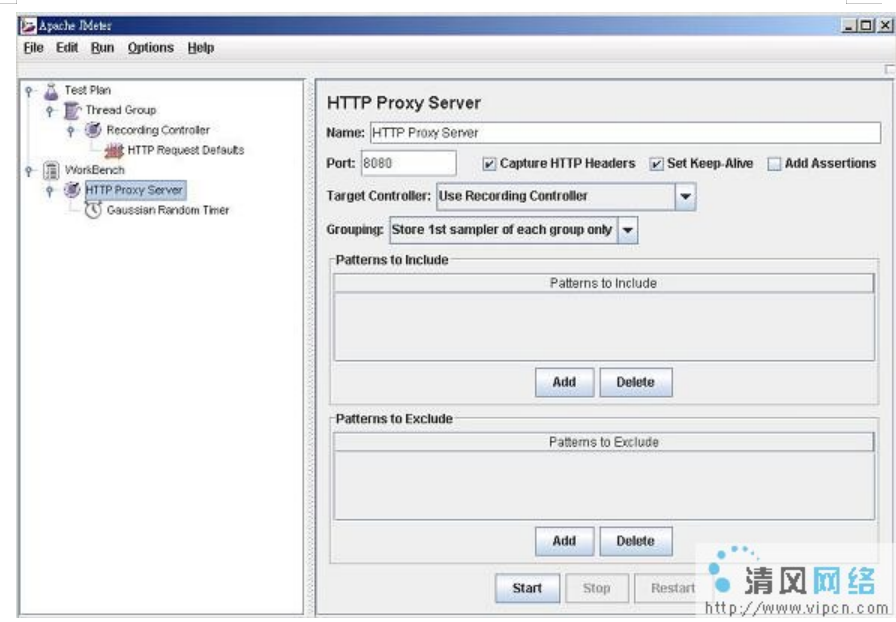Click the Start button
Screen dimensions: 896x622
(x=527, y=588)
